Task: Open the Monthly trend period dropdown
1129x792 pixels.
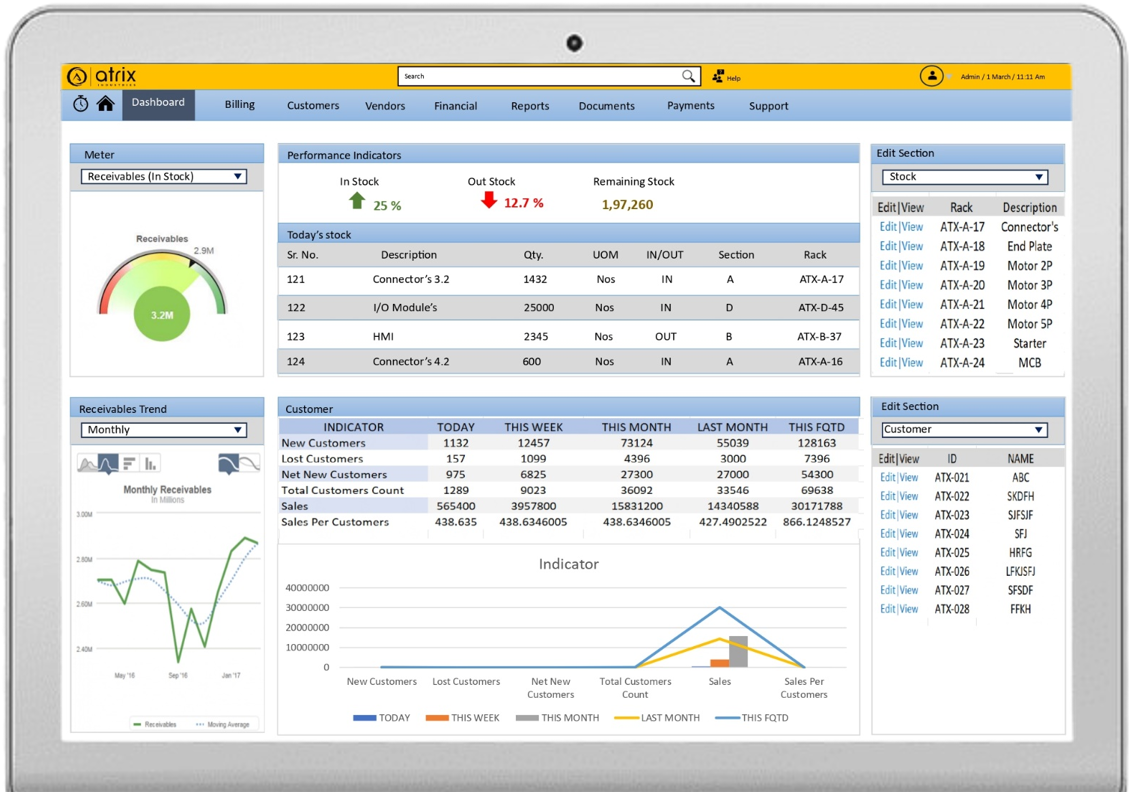Action: 164,430
